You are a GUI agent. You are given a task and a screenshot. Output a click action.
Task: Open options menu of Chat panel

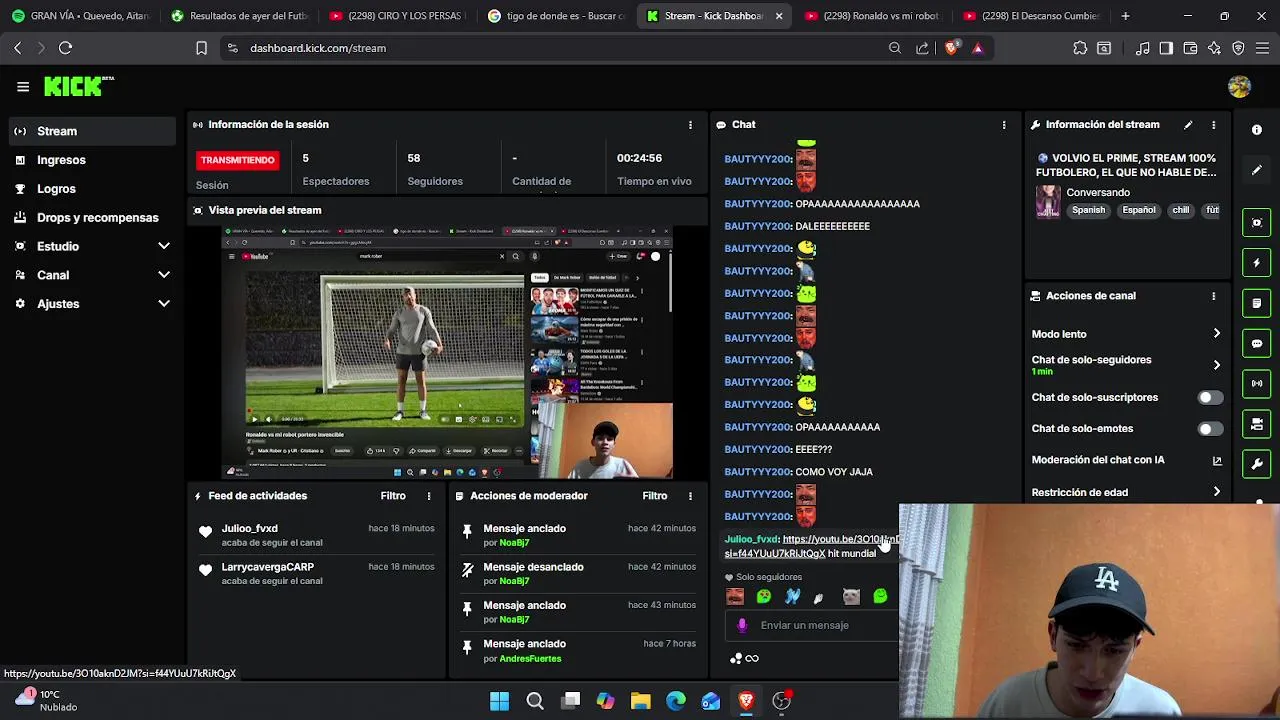[1004, 125]
